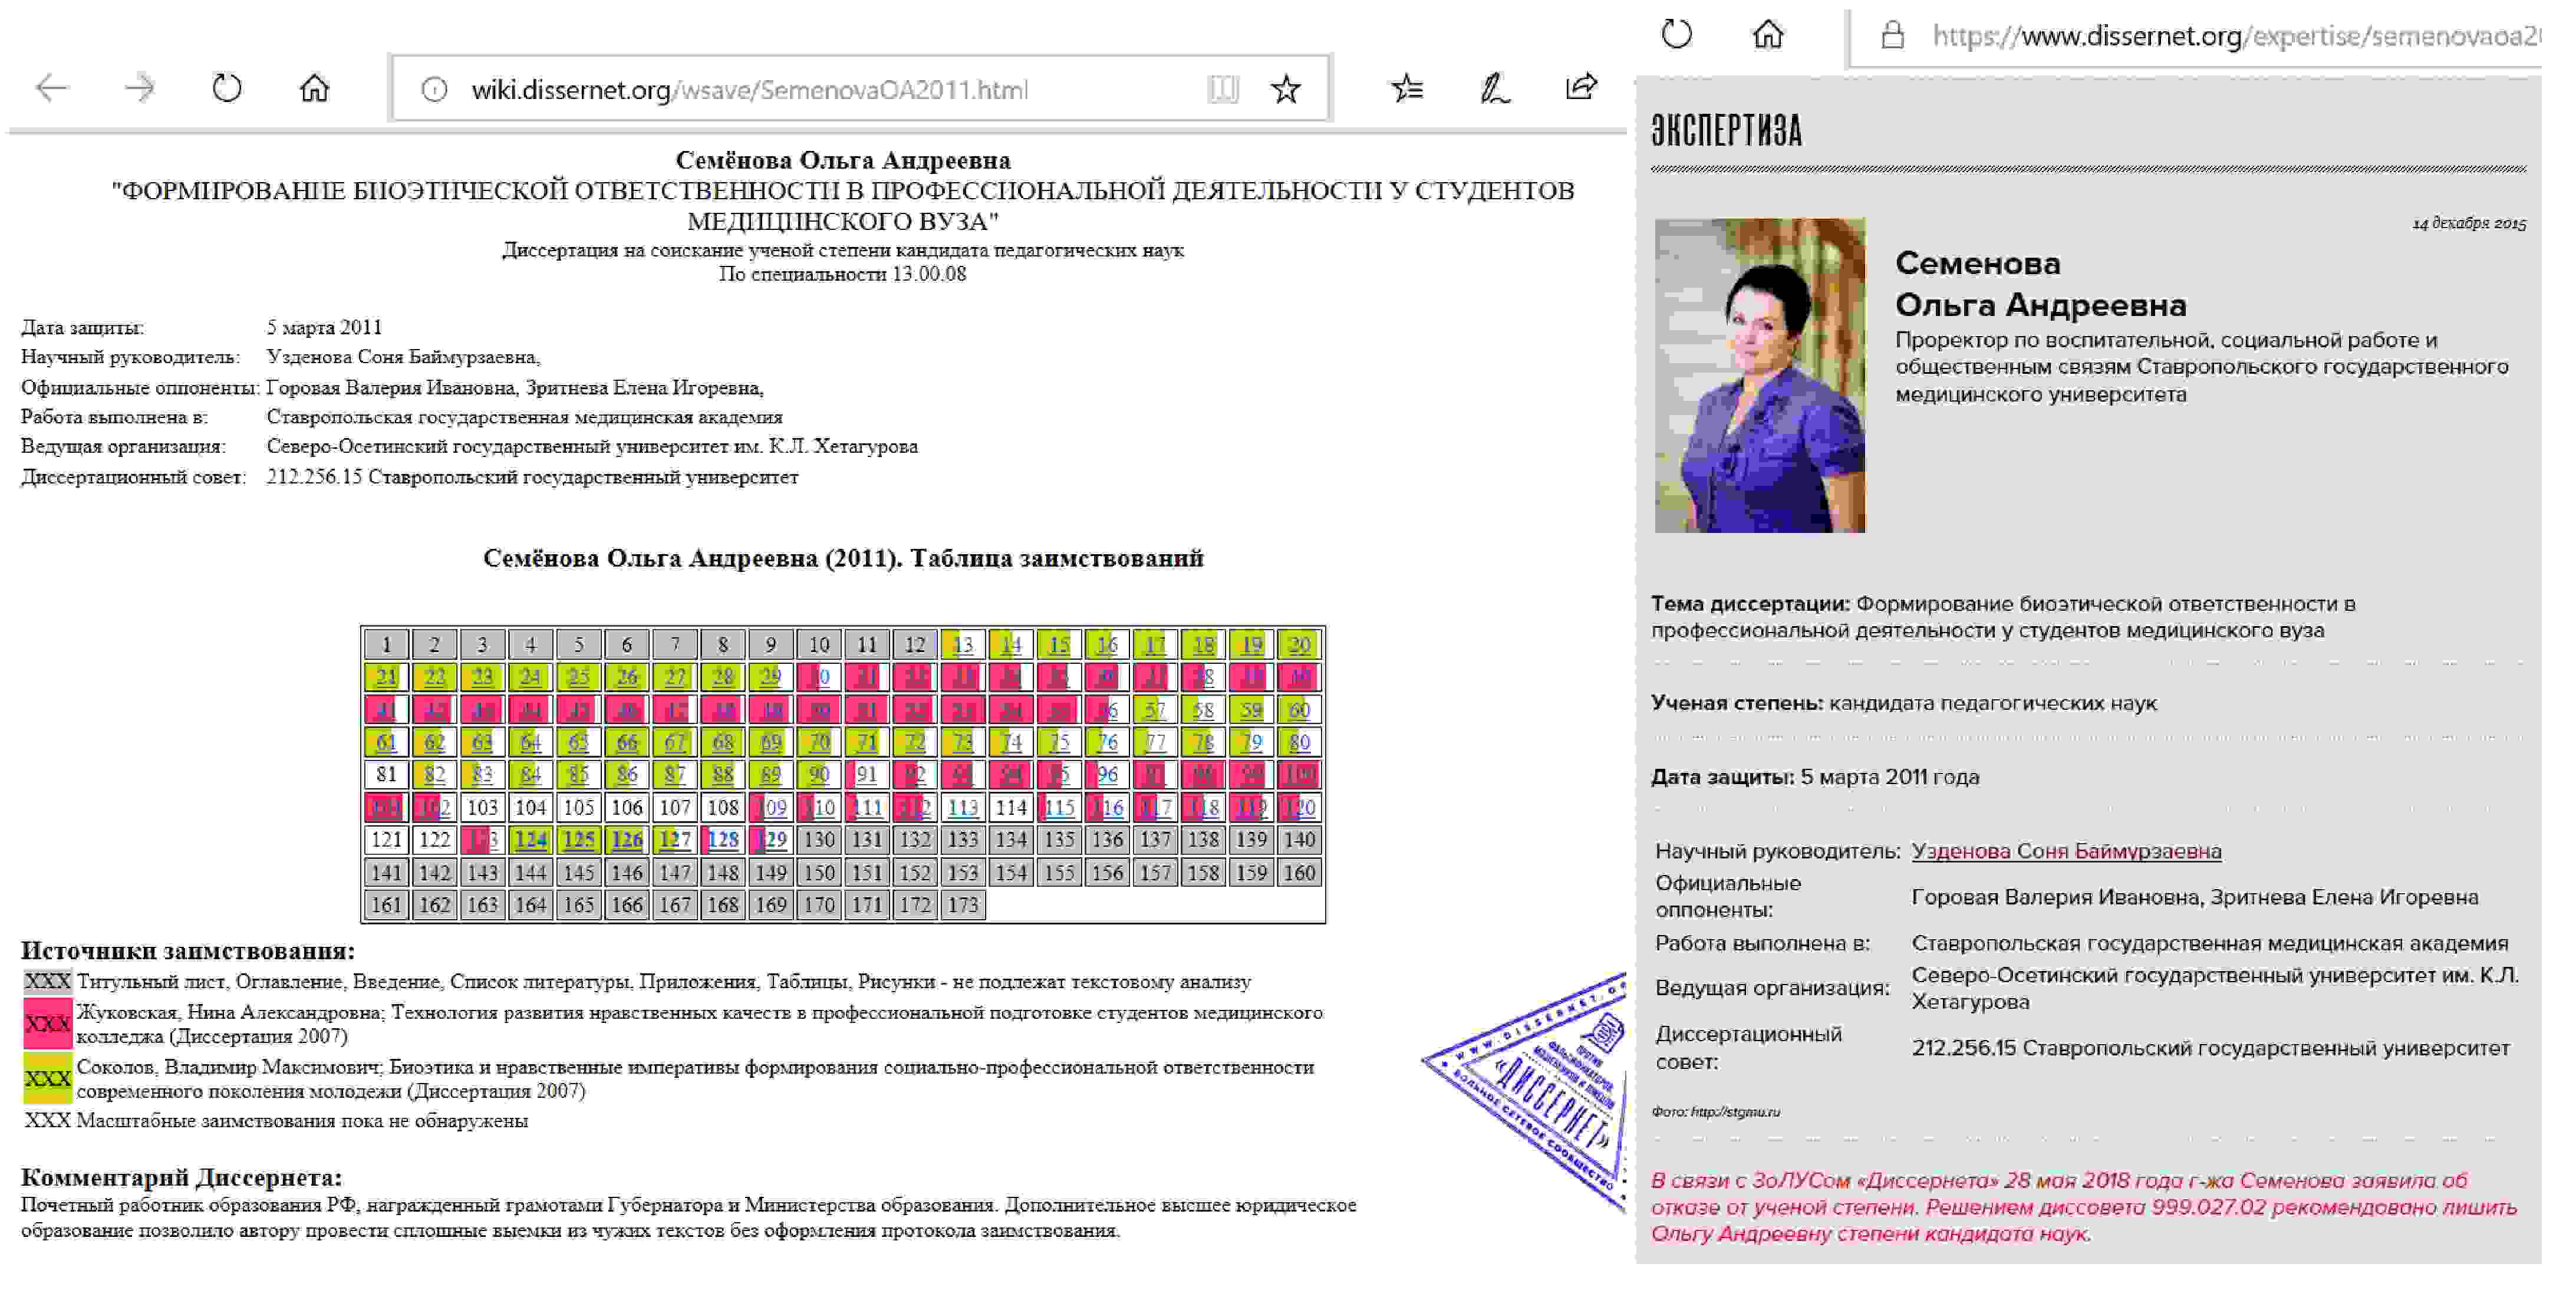Open site info icon in address bar
Screen dimensions: 2576x1300
434,90
